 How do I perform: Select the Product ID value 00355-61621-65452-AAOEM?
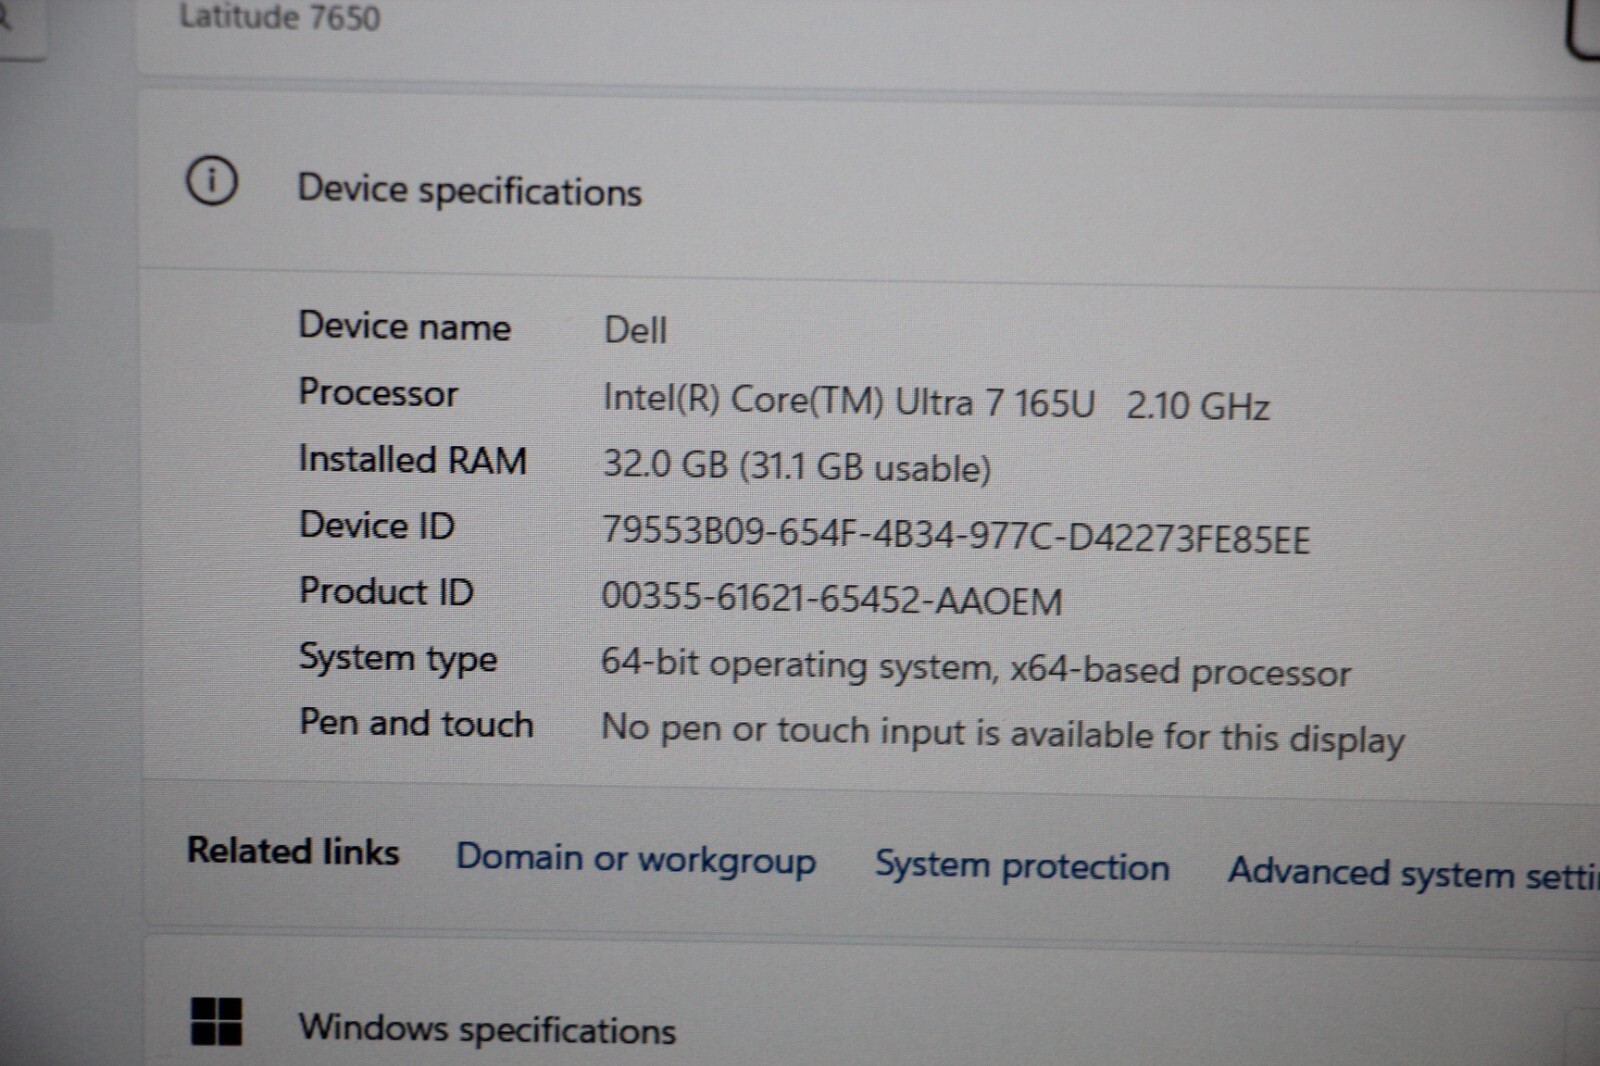pyautogui.click(x=831, y=599)
